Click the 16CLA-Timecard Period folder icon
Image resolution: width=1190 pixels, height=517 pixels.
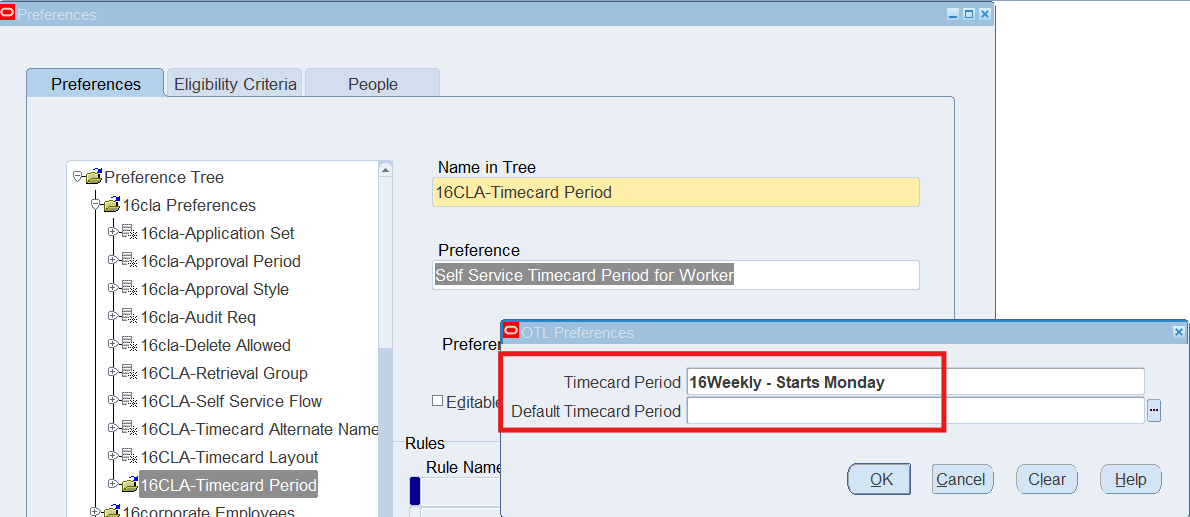coord(129,485)
